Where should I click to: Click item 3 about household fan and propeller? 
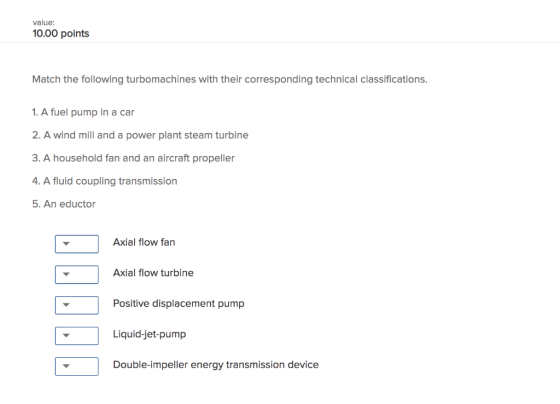pos(133,158)
